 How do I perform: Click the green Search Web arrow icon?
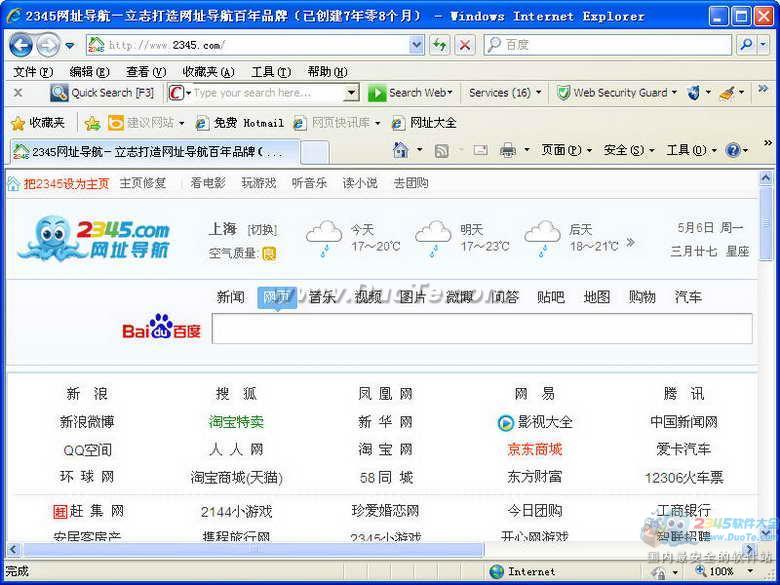point(377,93)
